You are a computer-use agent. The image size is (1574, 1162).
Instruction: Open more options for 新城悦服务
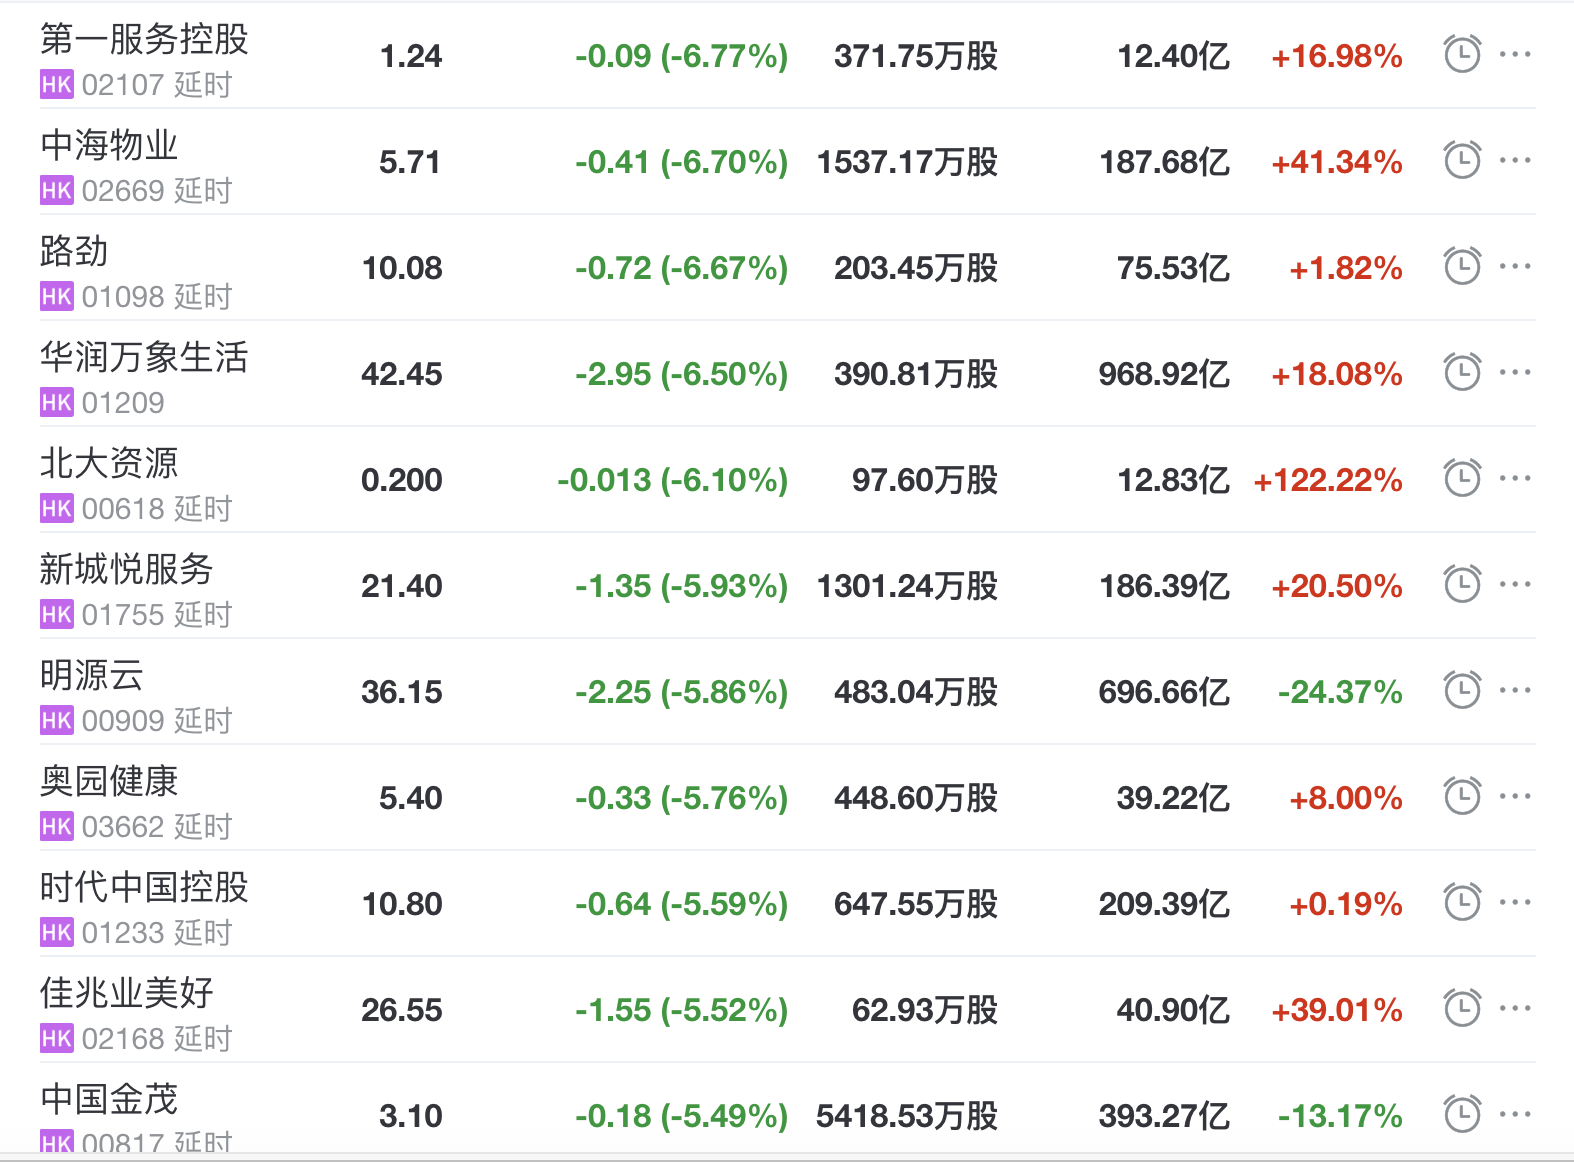1515,584
